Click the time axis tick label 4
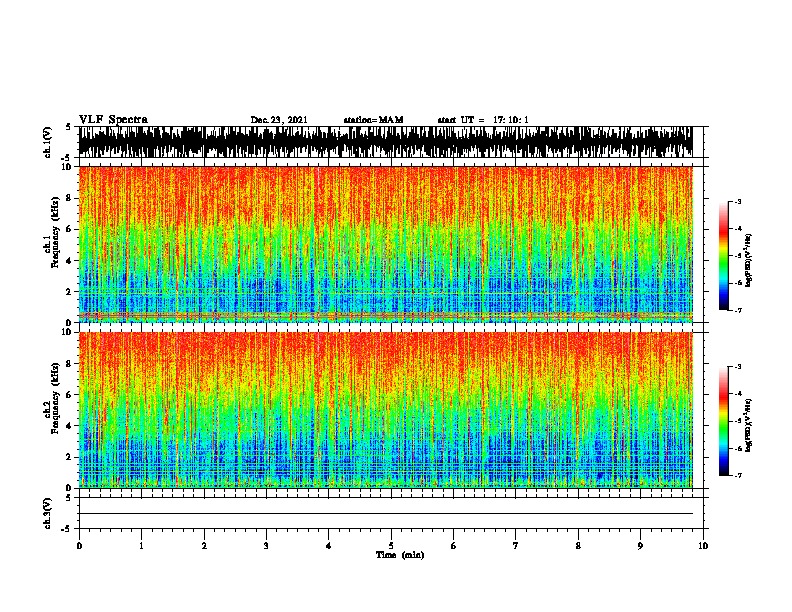This screenshot has width=792, height=612. [x=329, y=546]
